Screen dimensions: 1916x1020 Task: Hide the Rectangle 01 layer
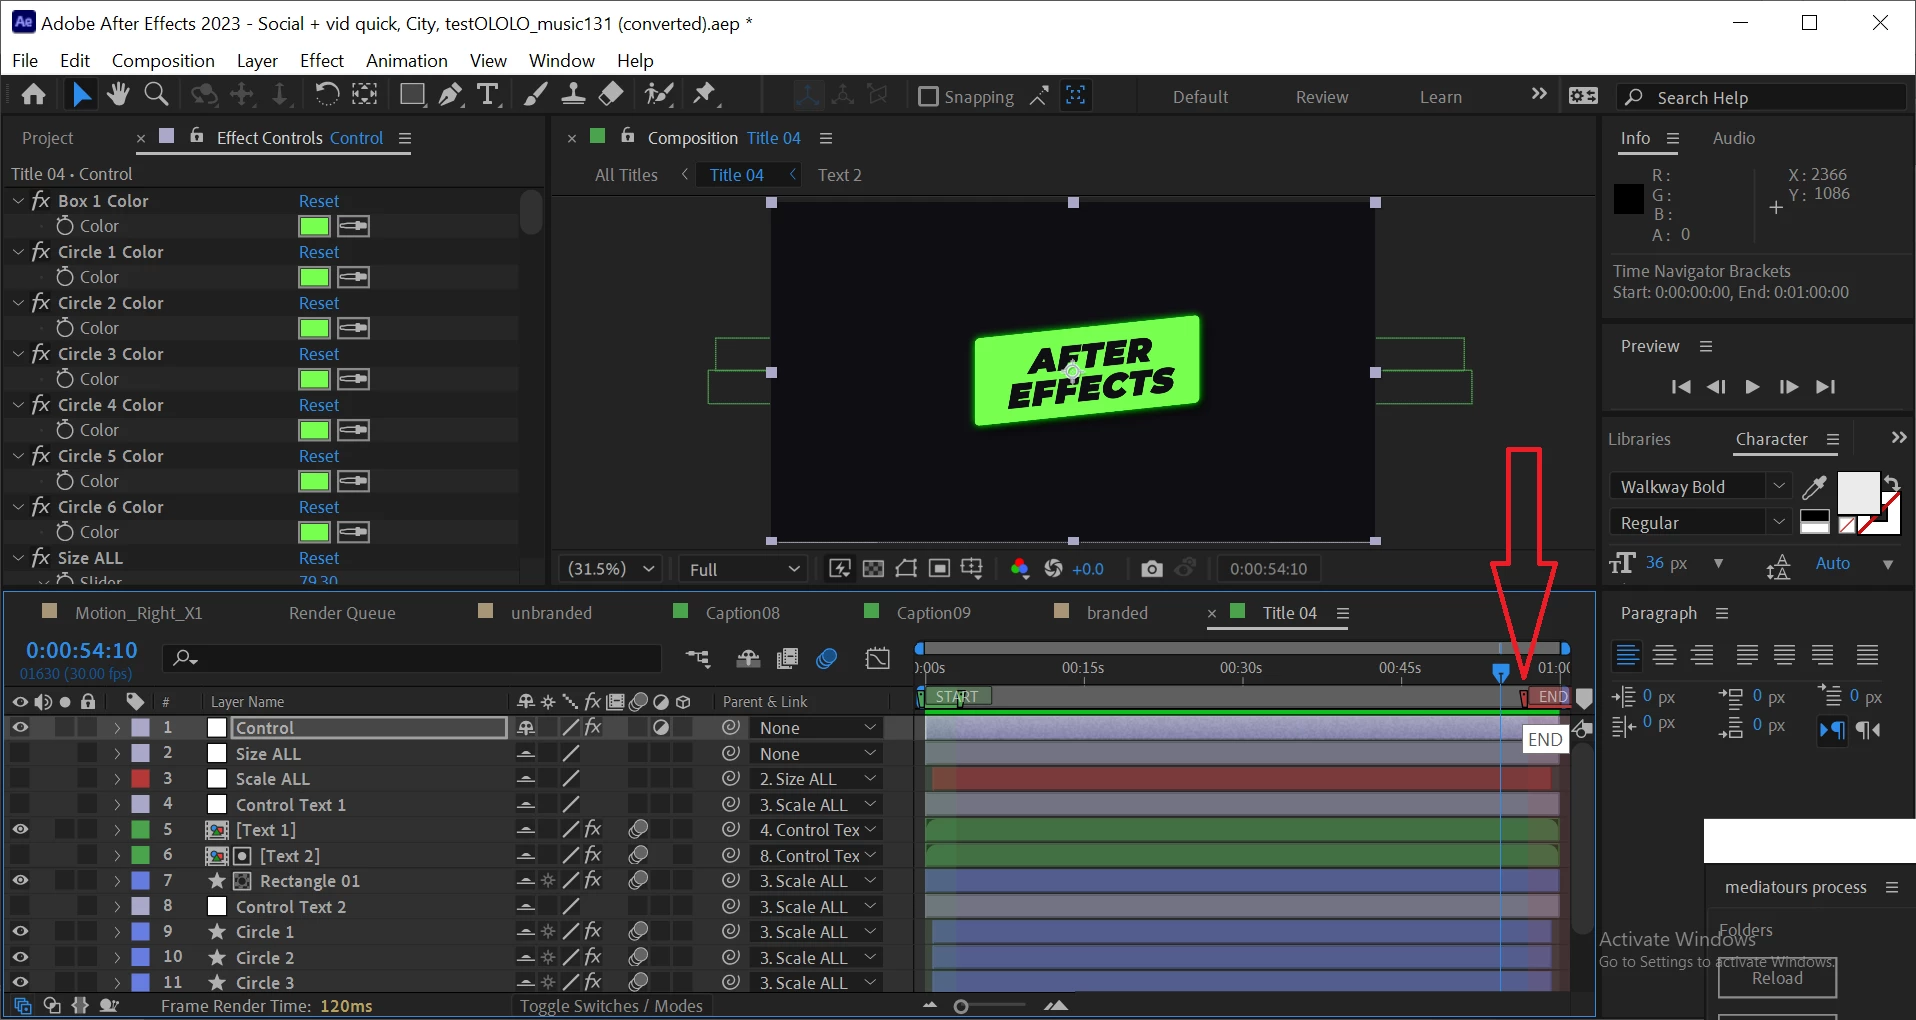tap(20, 881)
